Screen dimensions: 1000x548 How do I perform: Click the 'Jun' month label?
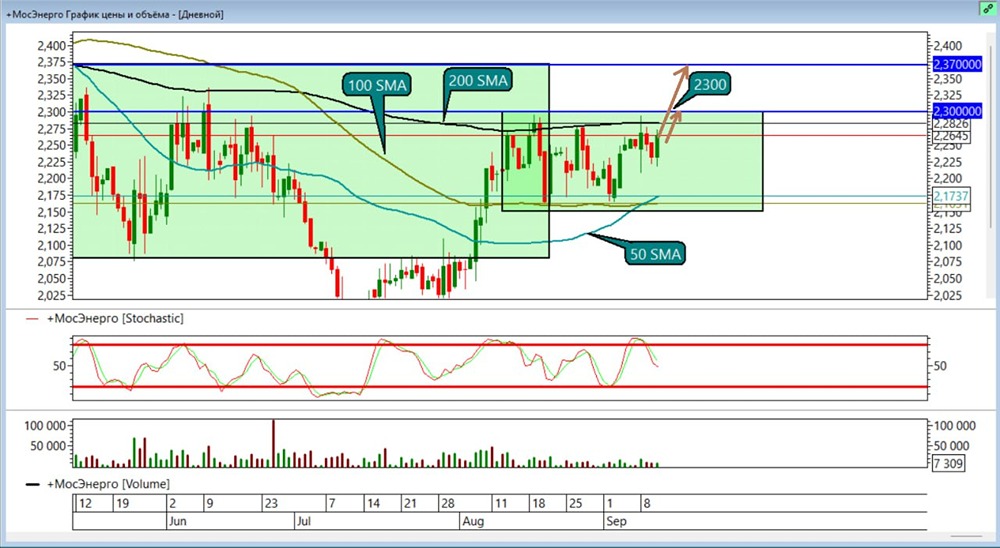[177, 521]
